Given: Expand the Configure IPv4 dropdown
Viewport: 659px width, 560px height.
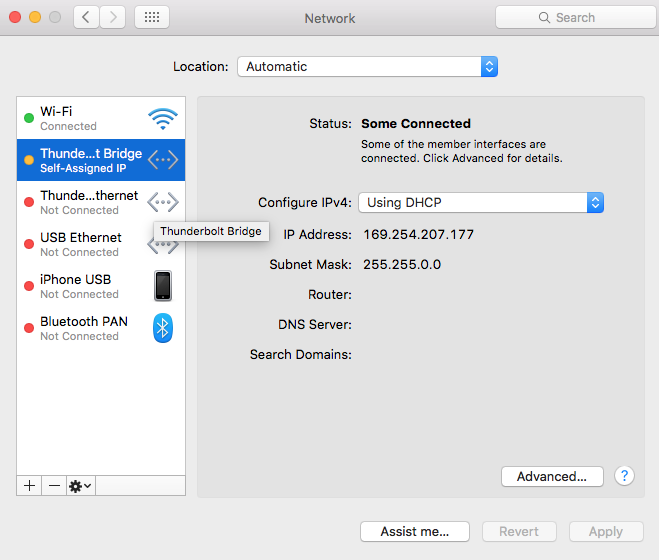Looking at the screenshot, I should [481, 202].
